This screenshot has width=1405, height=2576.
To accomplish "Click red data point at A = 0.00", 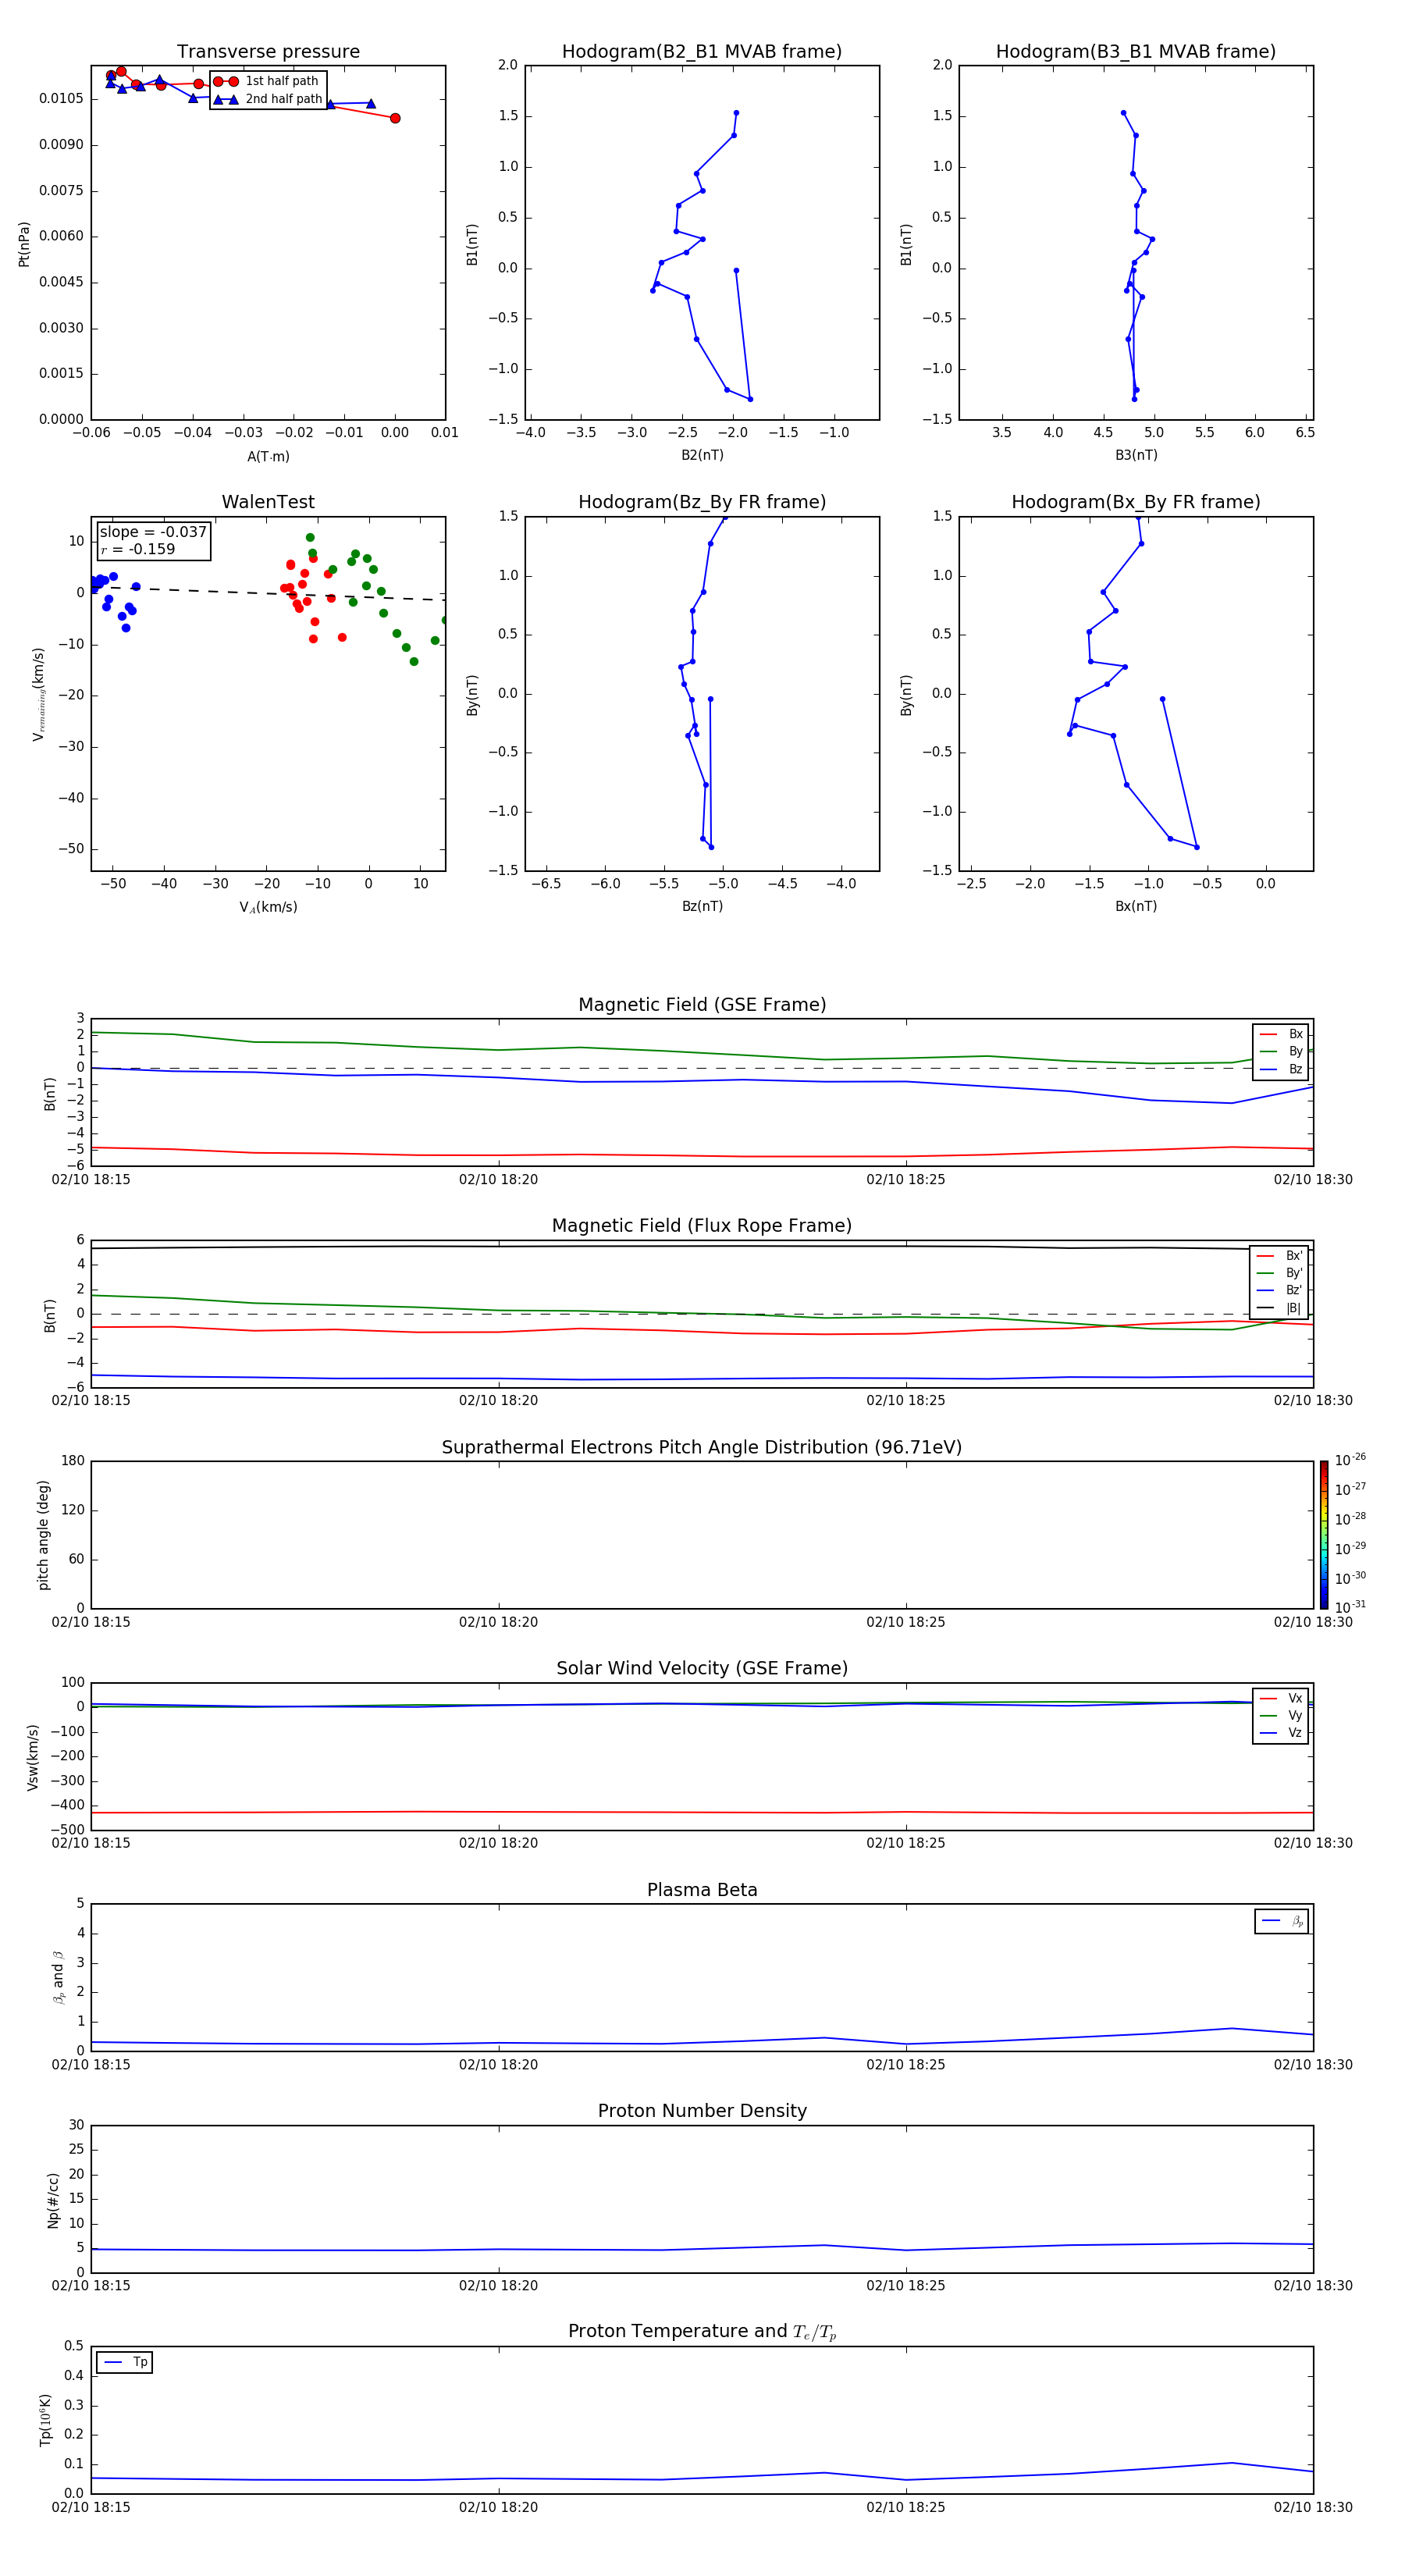I will coord(395,118).
